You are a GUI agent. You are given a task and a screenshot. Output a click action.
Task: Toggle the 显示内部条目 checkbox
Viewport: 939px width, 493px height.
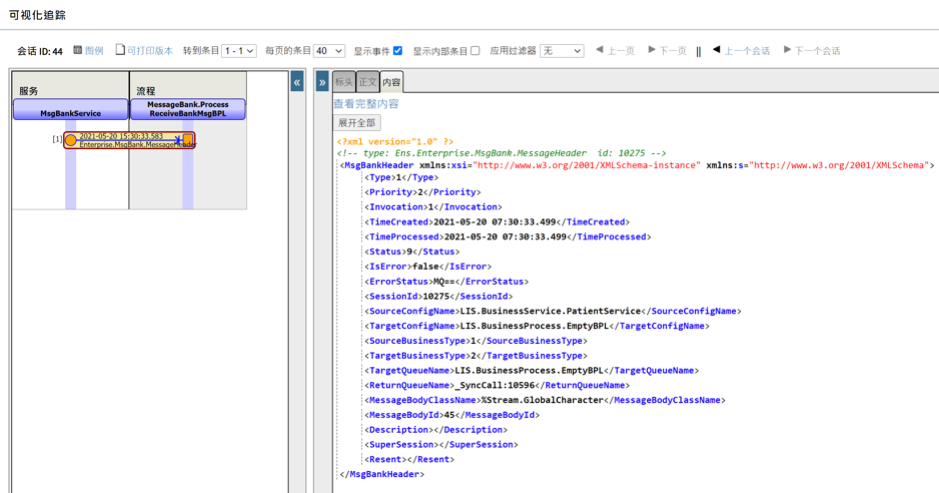click(x=475, y=51)
